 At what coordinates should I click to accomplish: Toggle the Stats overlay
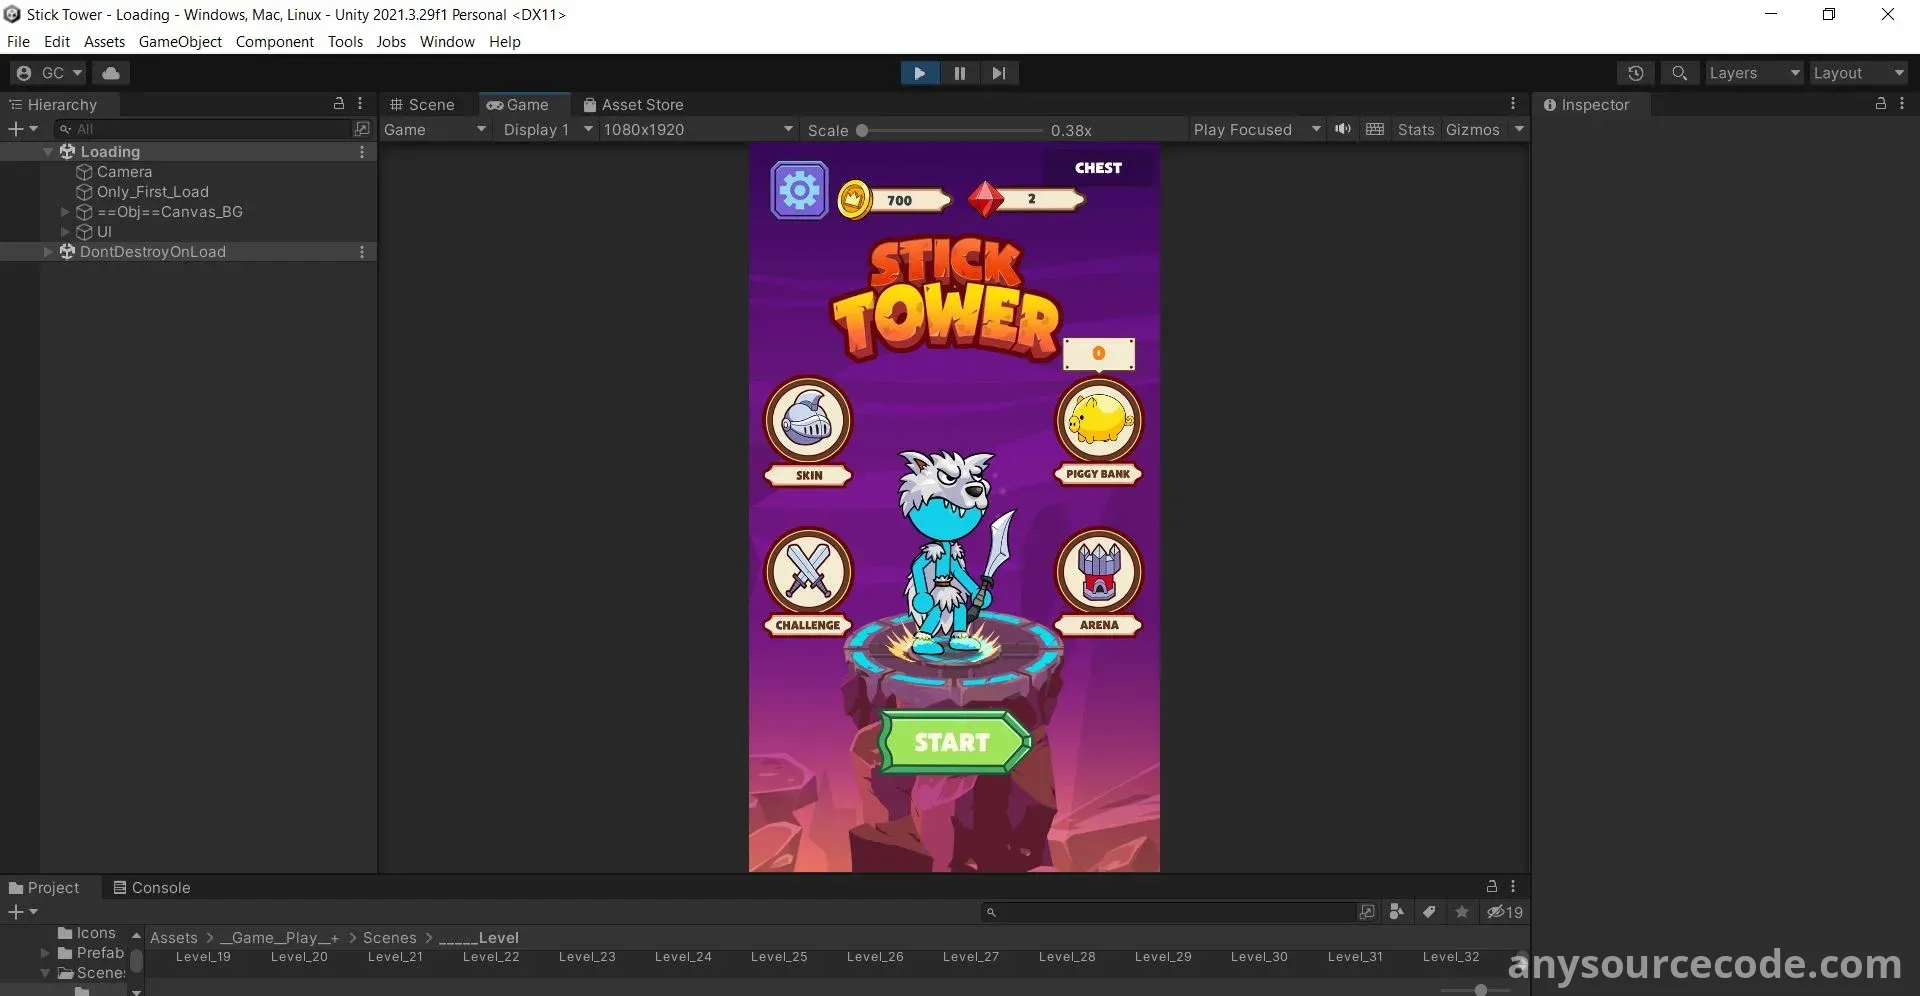tap(1415, 130)
